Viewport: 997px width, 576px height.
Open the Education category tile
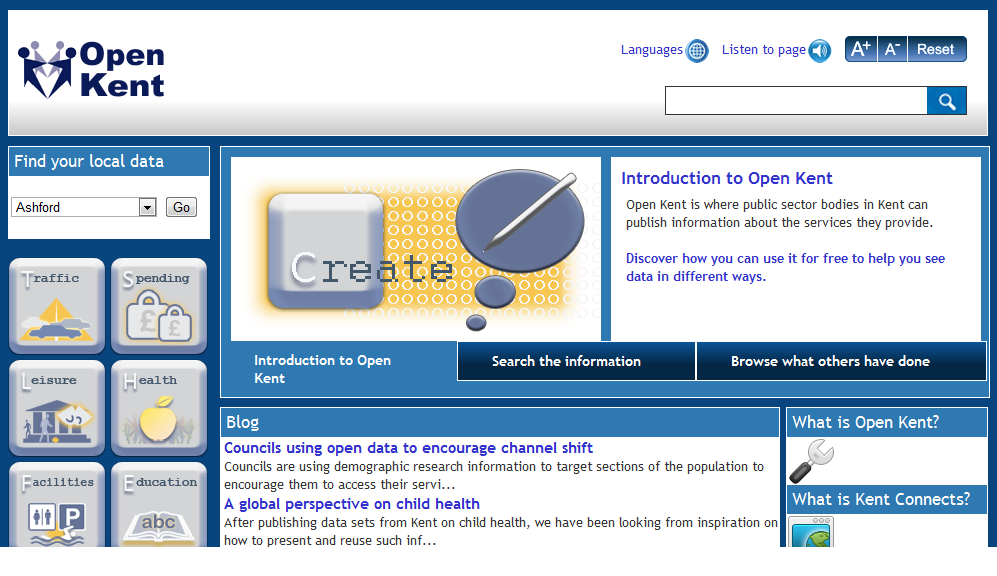159,505
